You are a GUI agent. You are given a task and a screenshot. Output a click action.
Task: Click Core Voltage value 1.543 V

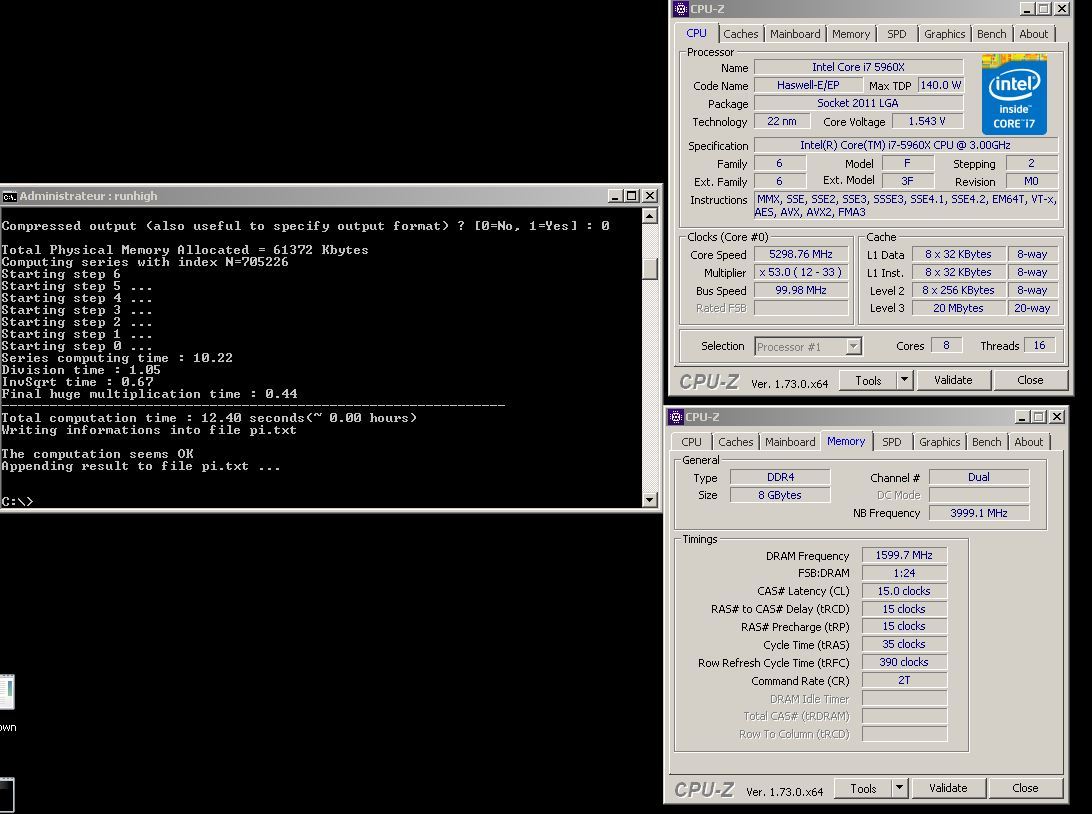(x=928, y=121)
